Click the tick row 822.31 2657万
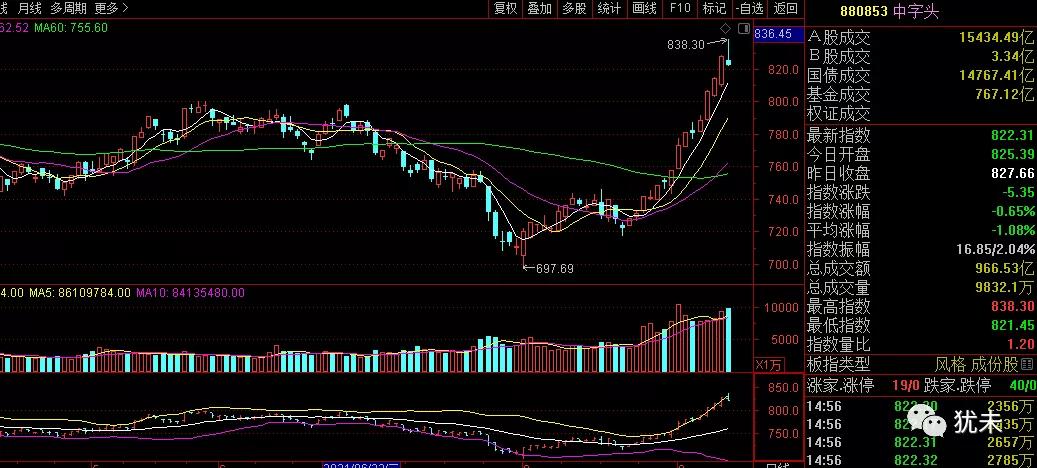 (921, 442)
